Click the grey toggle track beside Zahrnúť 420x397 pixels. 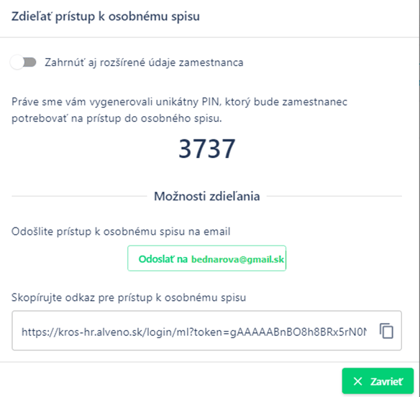click(28, 62)
